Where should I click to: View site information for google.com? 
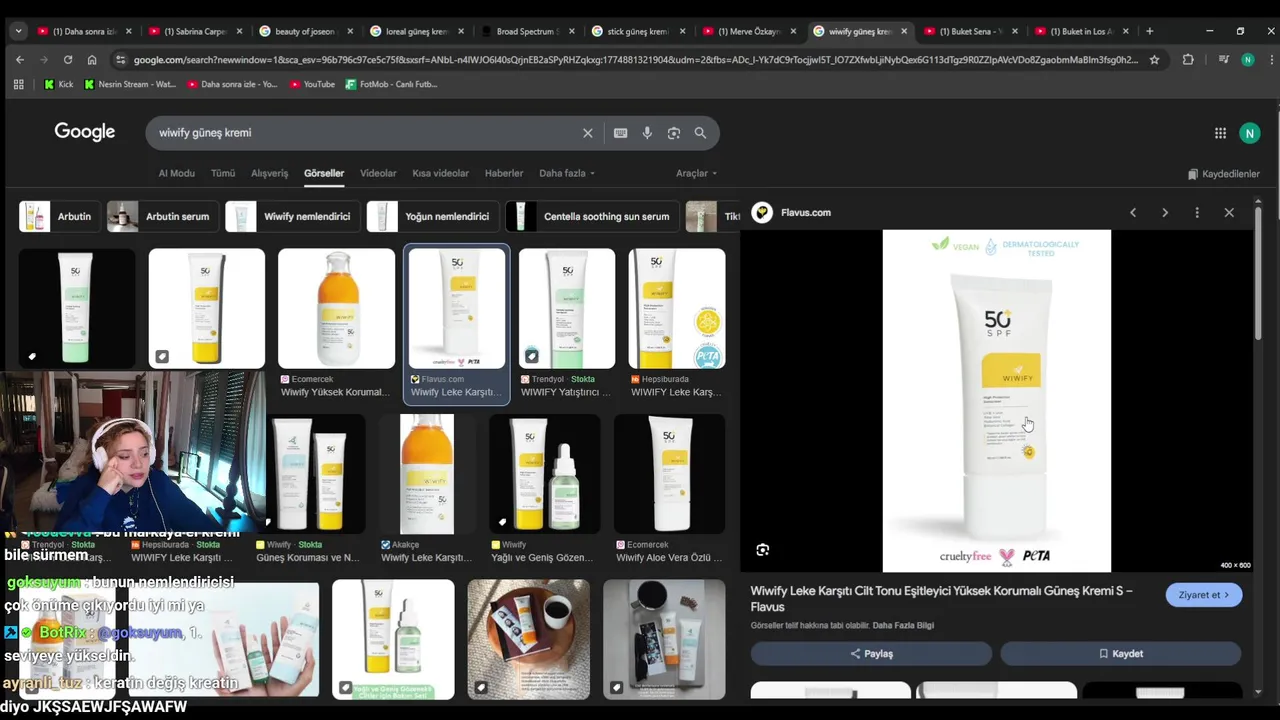(x=120, y=60)
